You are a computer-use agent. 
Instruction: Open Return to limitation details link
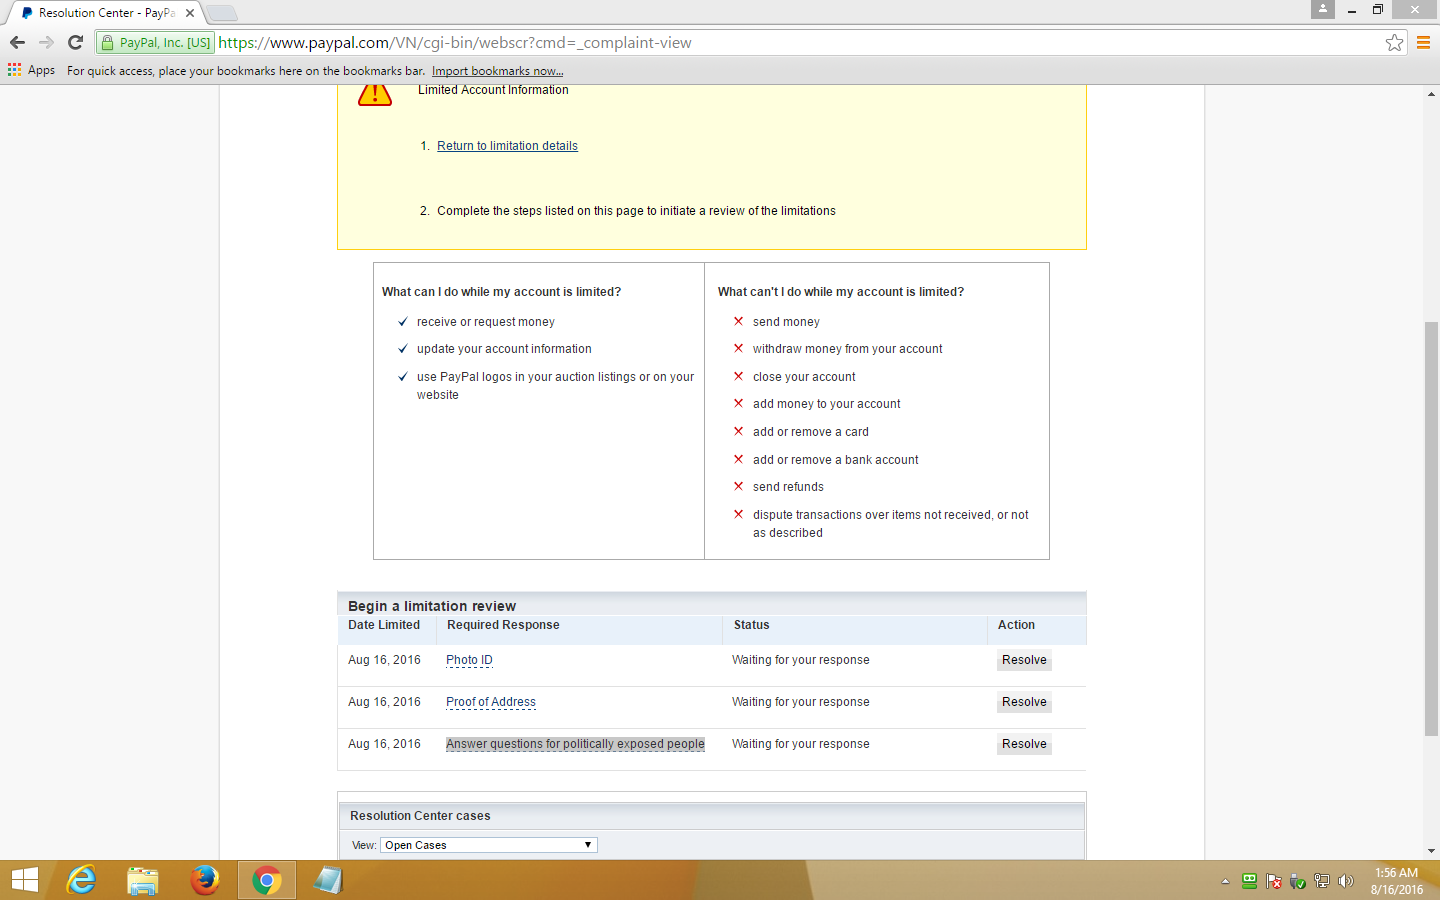coord(507,146)
